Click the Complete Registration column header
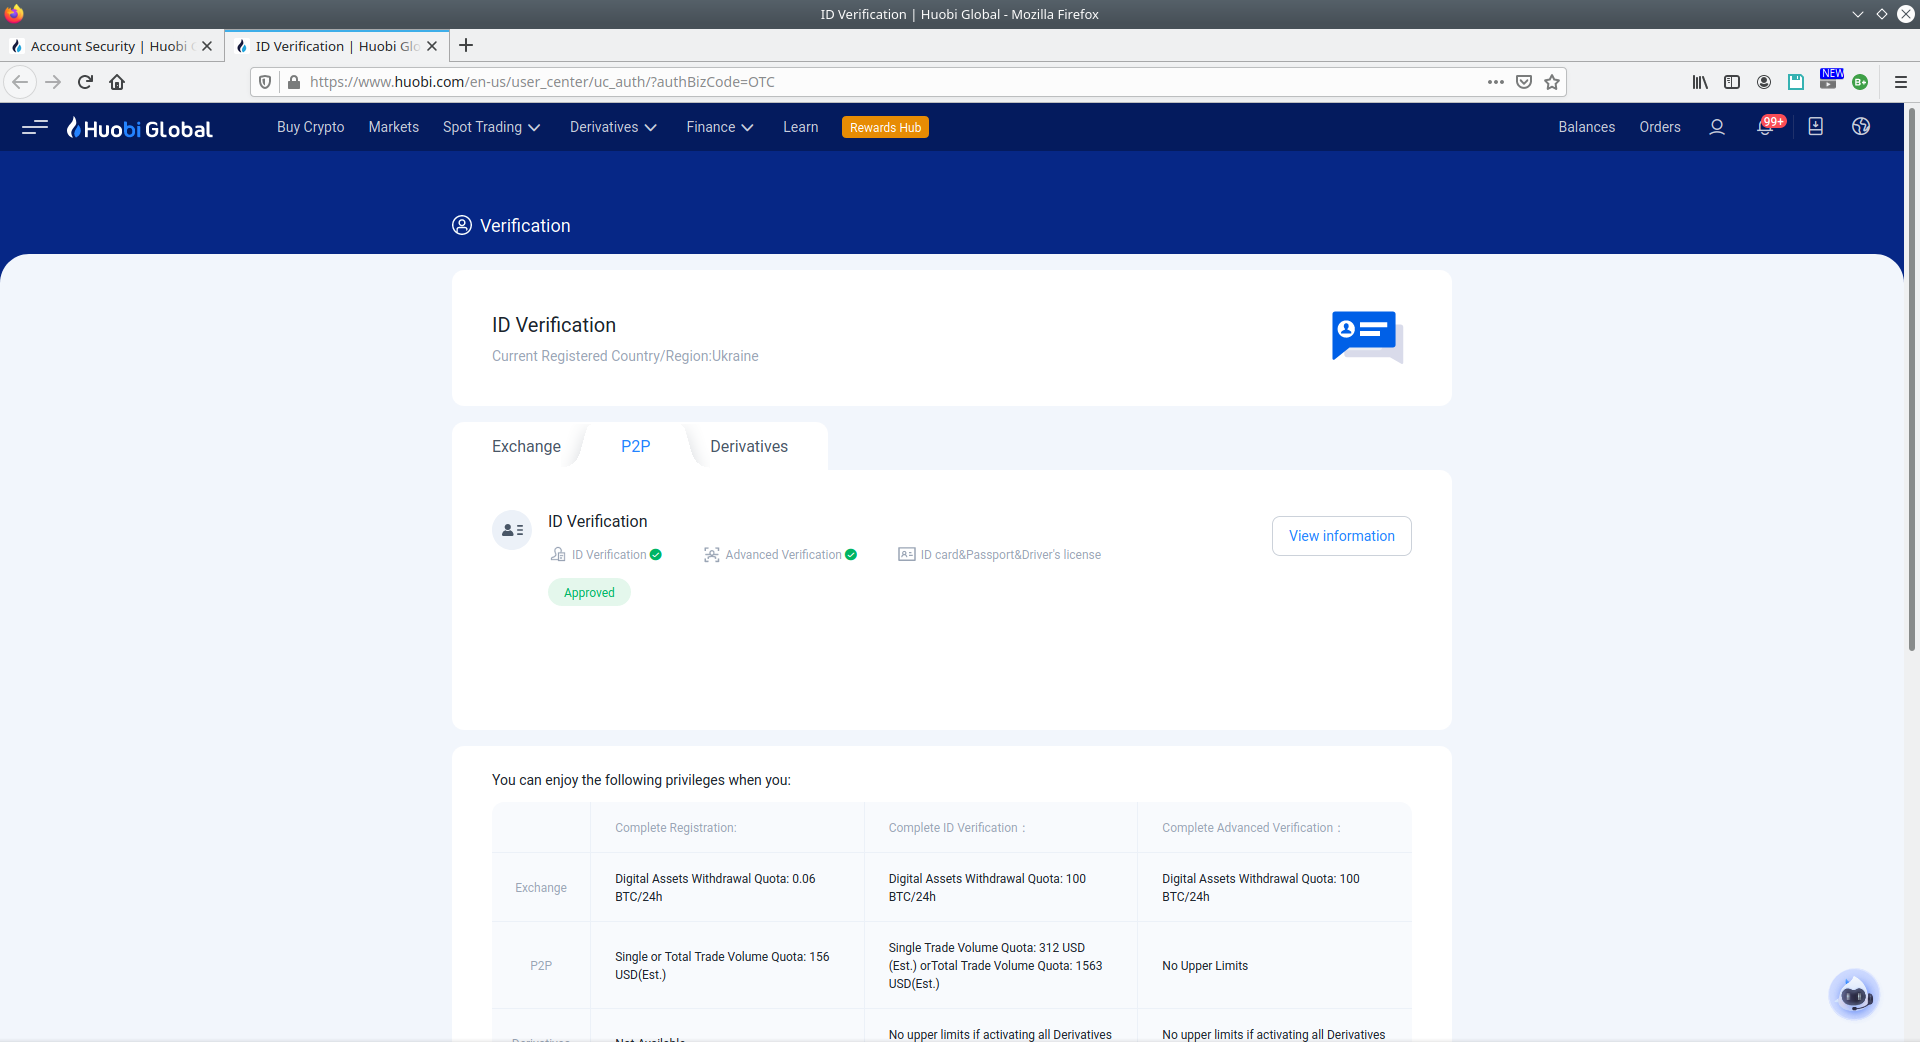The height and width of the screenshot is (1042, 1920). [x=675, y=828]
